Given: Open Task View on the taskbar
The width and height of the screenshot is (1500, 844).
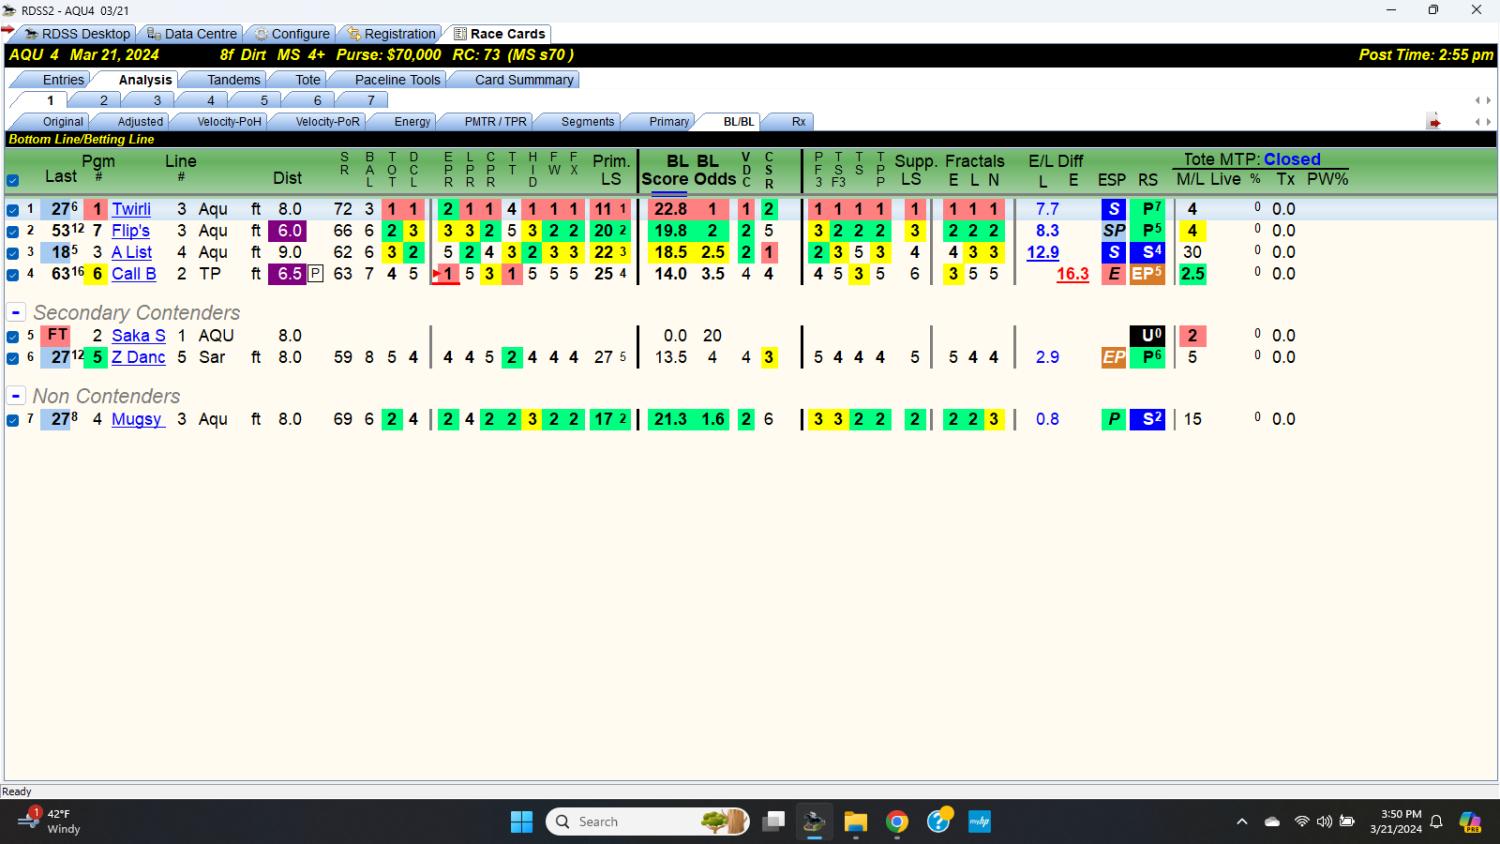Looking at the screenshot, I should [773, 822].
